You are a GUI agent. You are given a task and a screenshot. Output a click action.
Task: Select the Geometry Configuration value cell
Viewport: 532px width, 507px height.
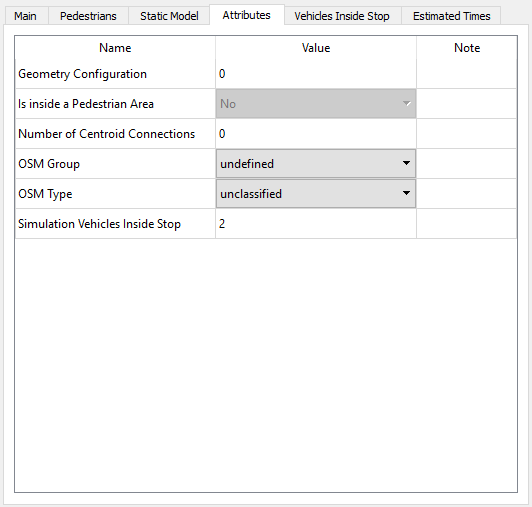316,74
